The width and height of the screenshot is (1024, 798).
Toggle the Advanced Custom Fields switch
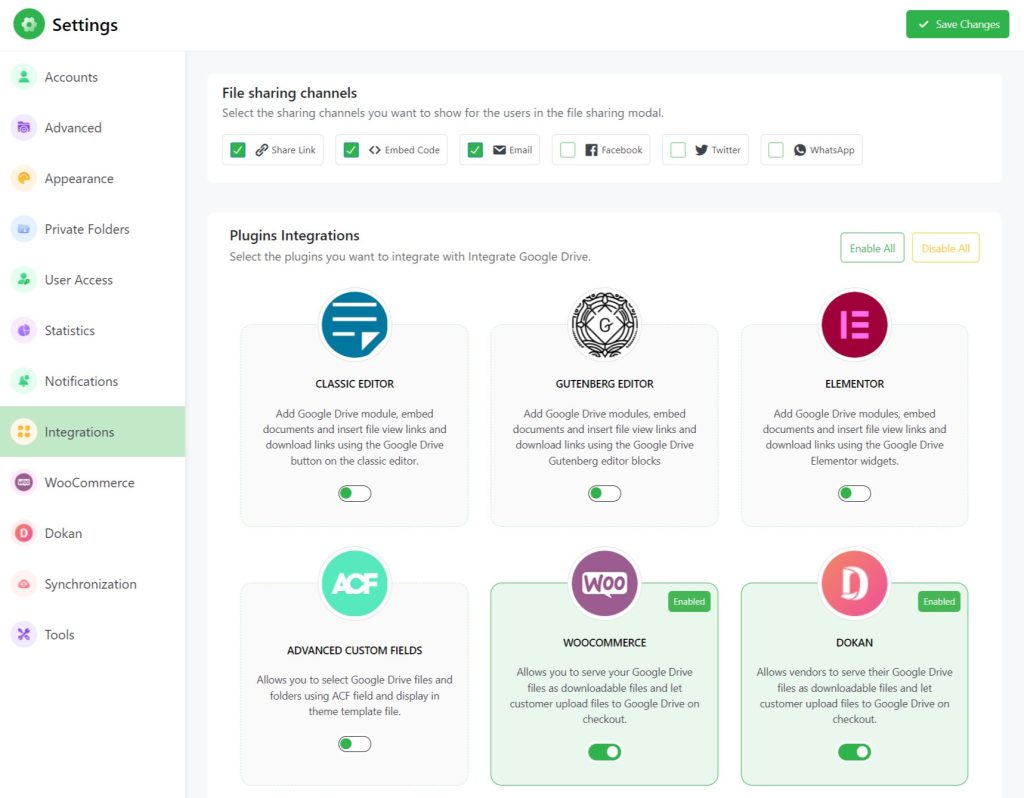[x=355, y=744]
